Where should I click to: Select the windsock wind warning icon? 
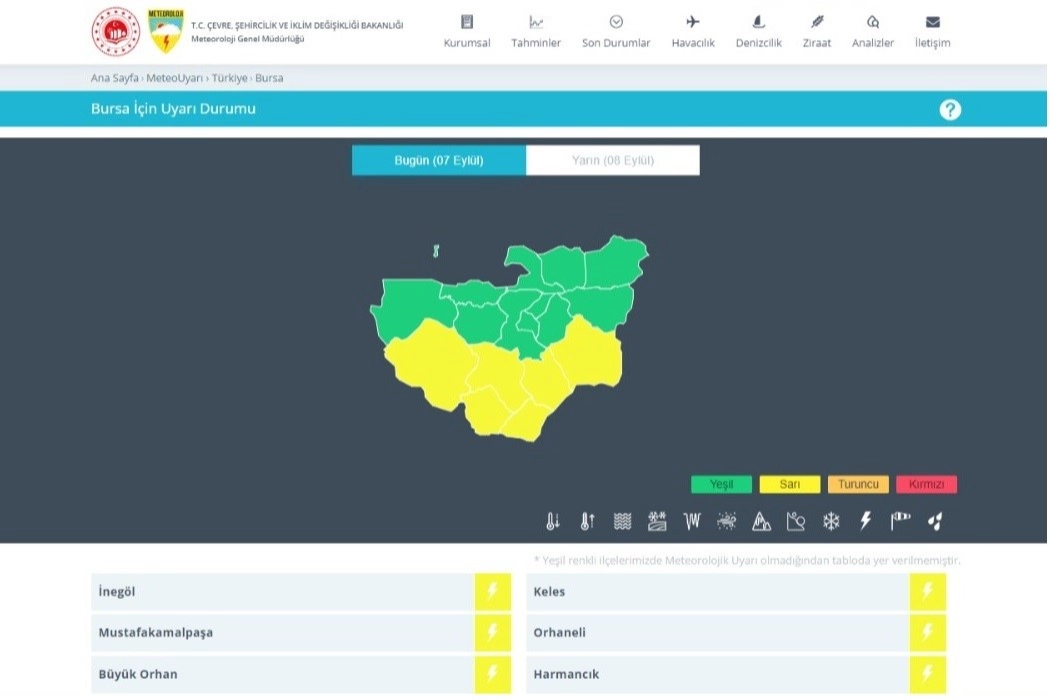click(900, 521)
